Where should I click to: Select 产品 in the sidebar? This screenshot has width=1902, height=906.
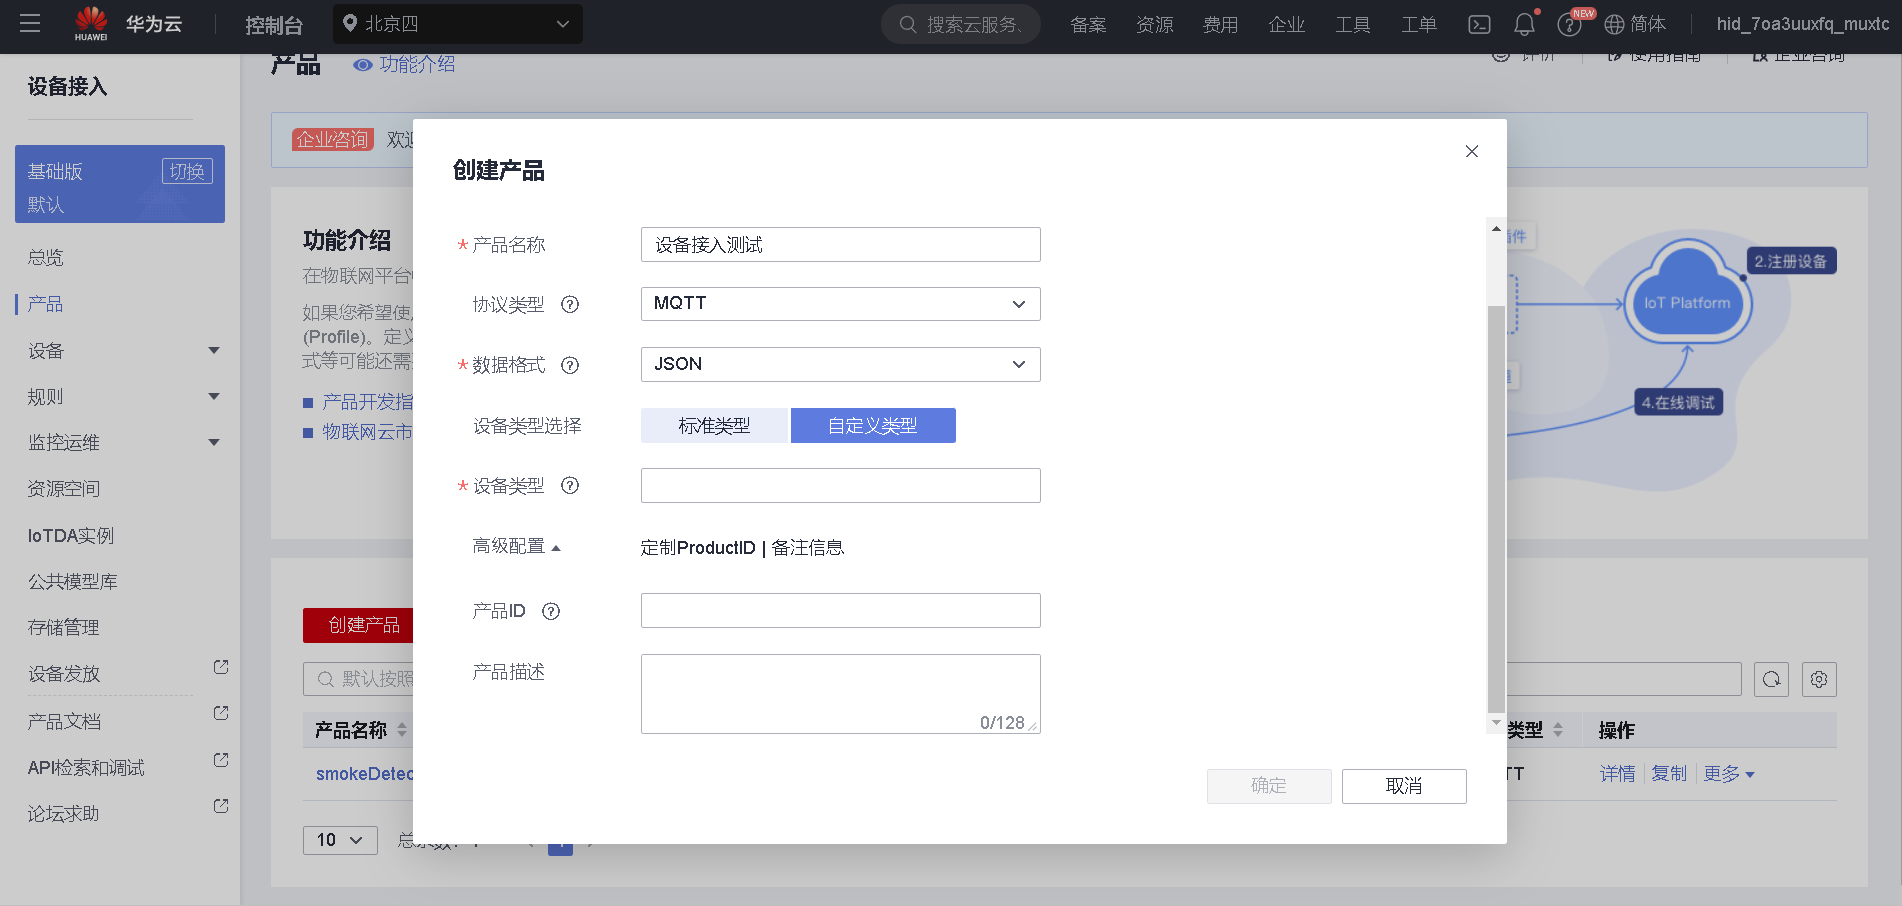[46, 304]
